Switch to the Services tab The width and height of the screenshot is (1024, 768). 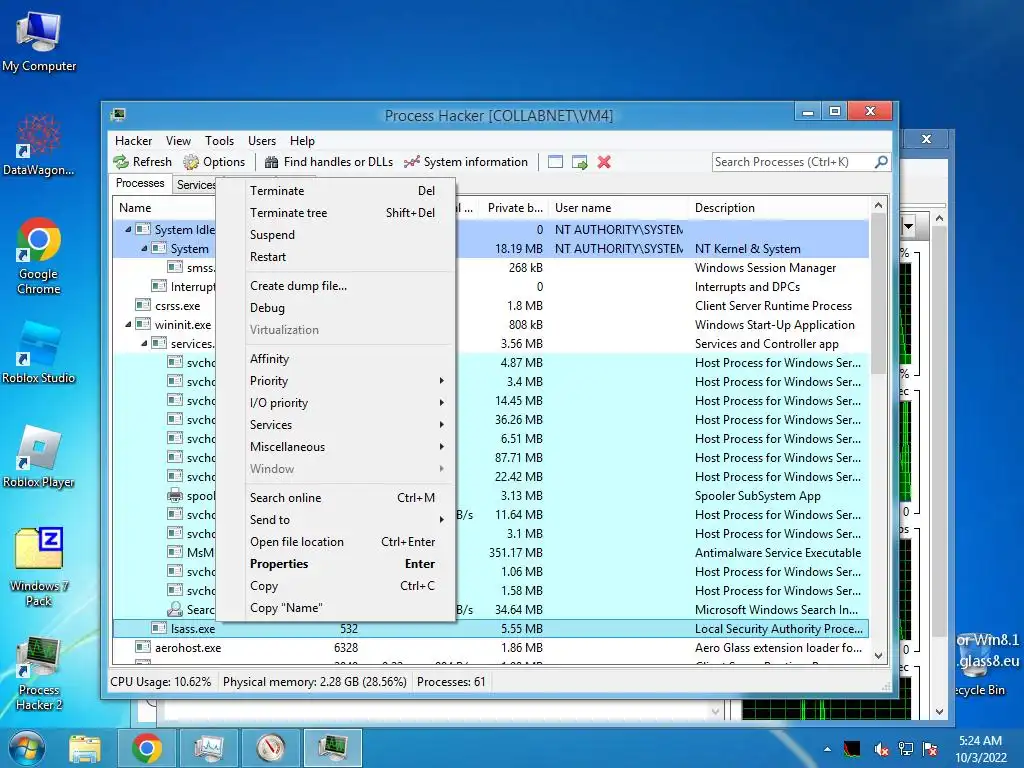195,185
